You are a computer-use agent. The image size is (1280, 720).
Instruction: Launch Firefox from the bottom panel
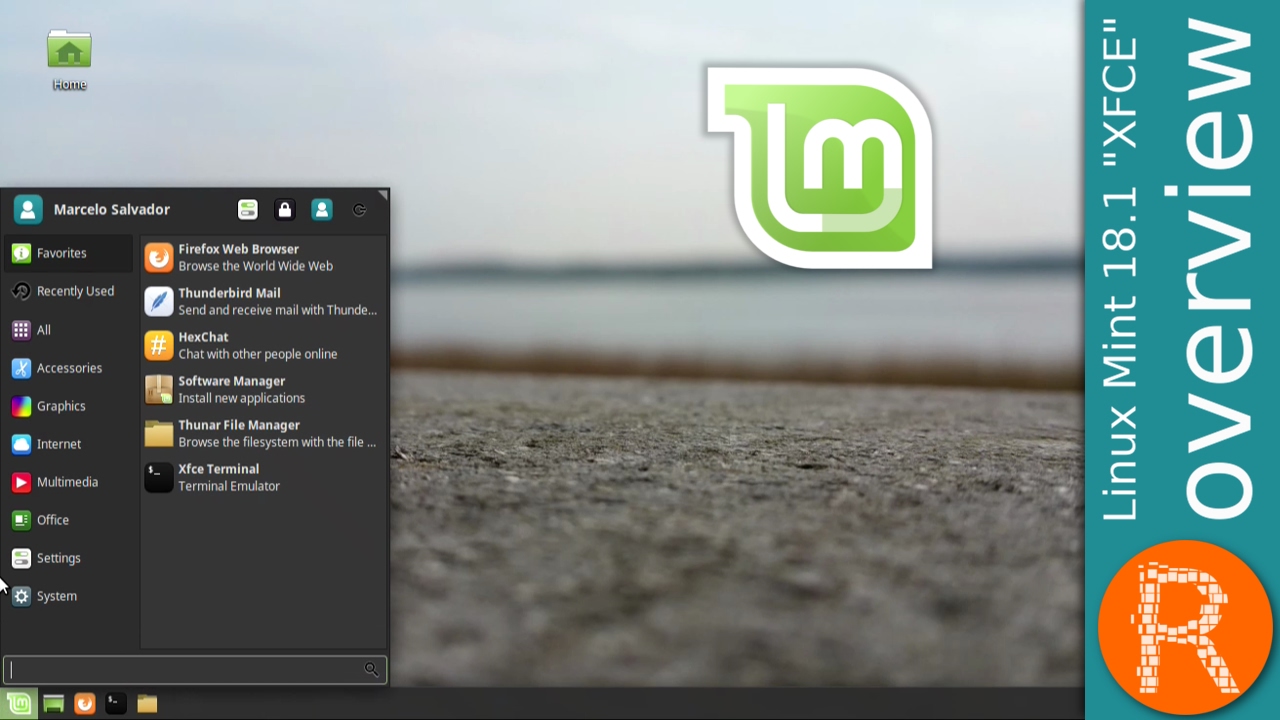[85, 704]
